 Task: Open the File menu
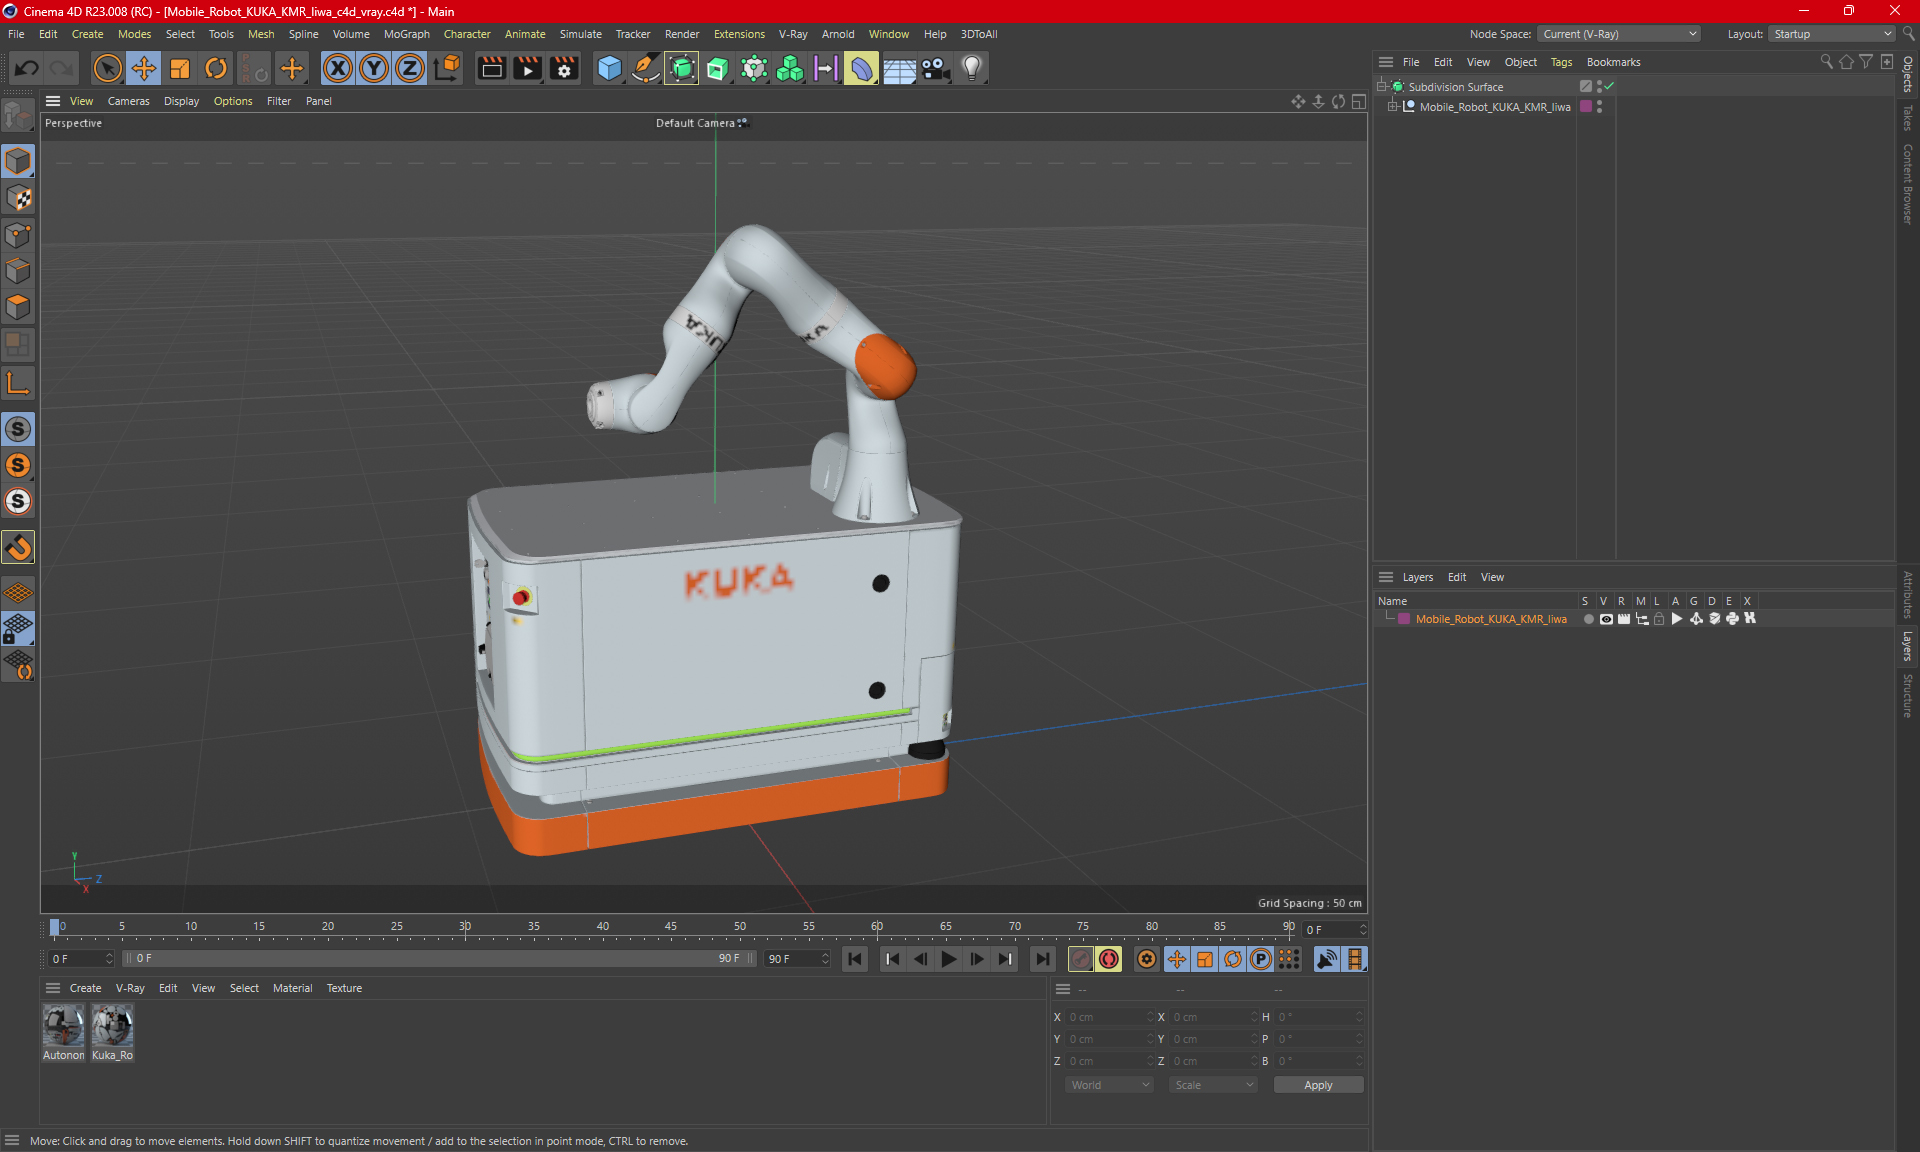coord(16,34)
